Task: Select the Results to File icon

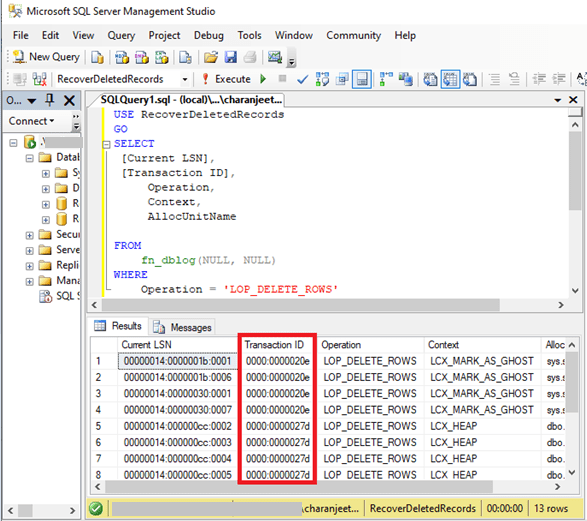Action: click(470, 79)
